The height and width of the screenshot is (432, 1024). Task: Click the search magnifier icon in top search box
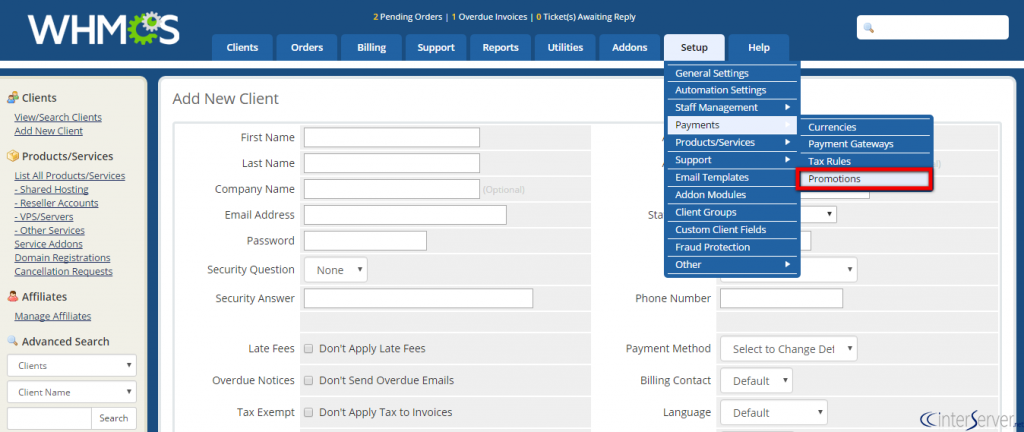869,28
